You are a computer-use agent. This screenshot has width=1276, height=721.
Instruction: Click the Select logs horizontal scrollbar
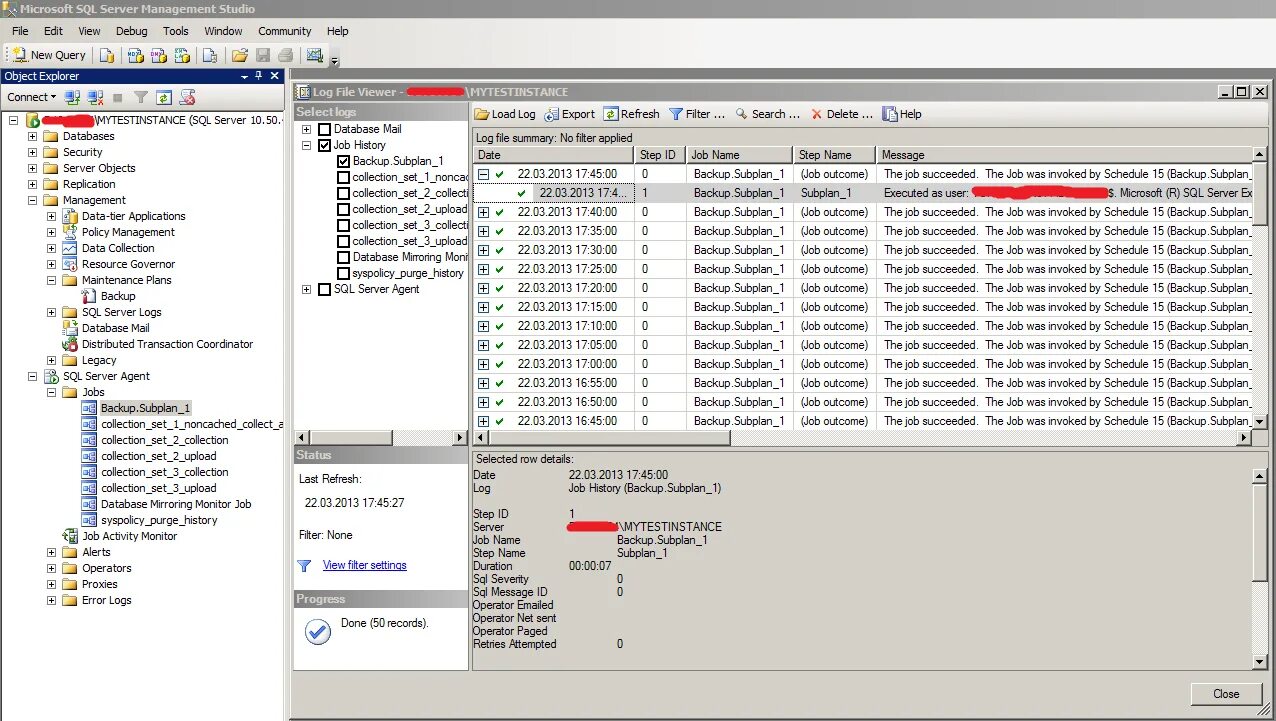pyautogui.click(x=381, y=438)
